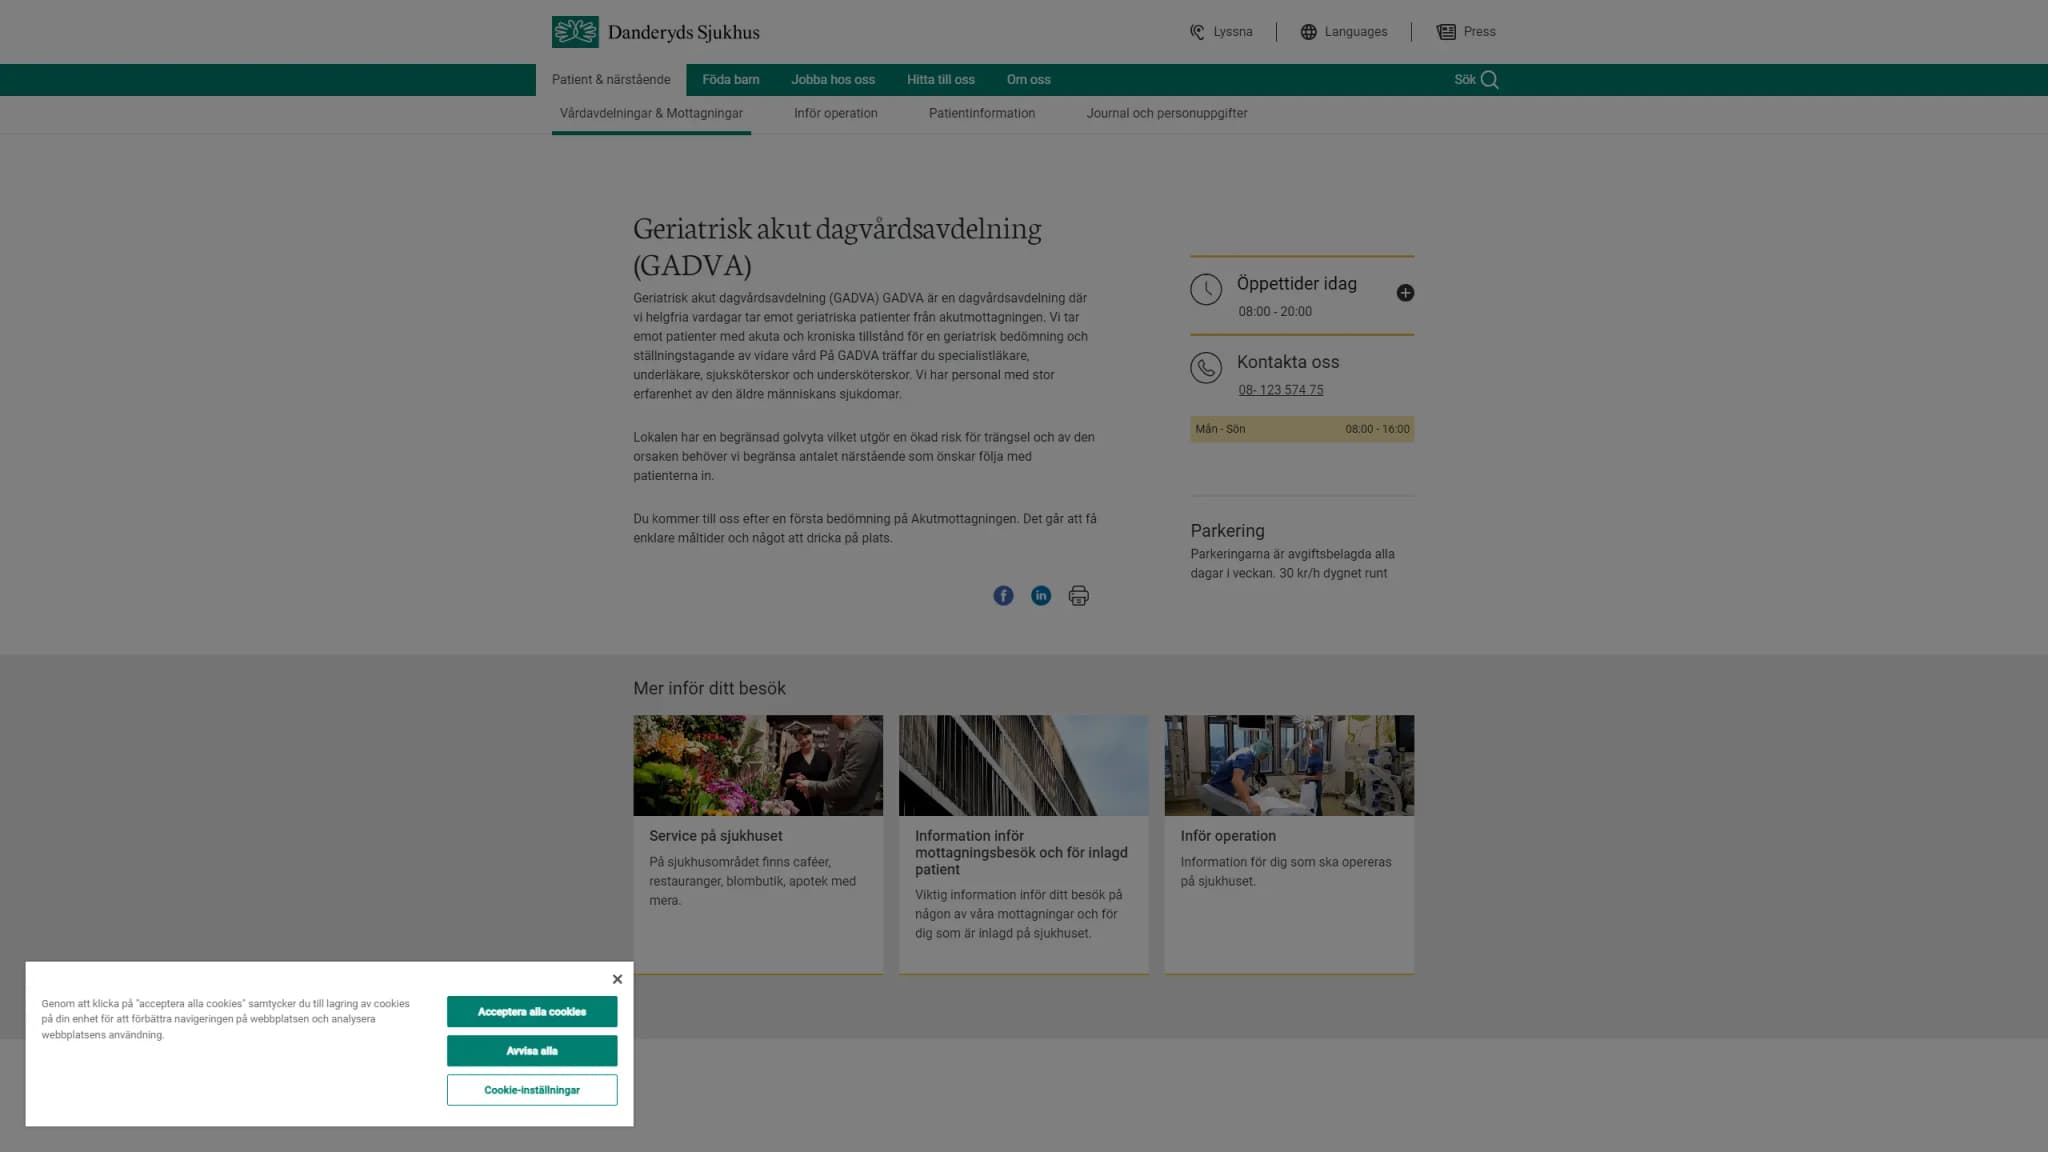The height and width of the screenshot is (1152, 2048).
Task: Share the page on LinkedIn
Action: [1041, 596]
